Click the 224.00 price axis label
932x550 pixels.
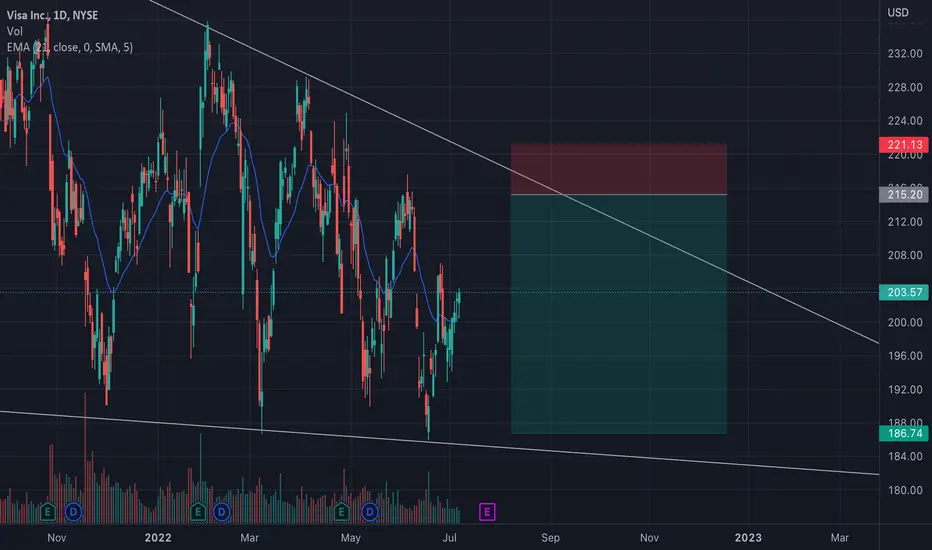tap(905, 121)
